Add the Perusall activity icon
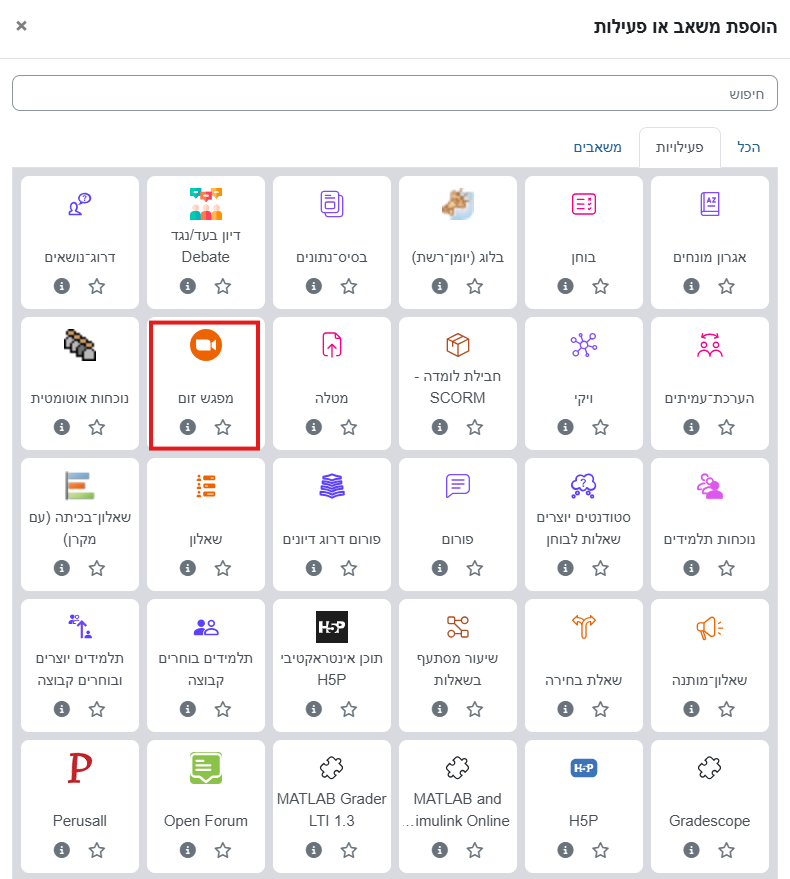This screenshot has height=879, width=790. point(80,768)
